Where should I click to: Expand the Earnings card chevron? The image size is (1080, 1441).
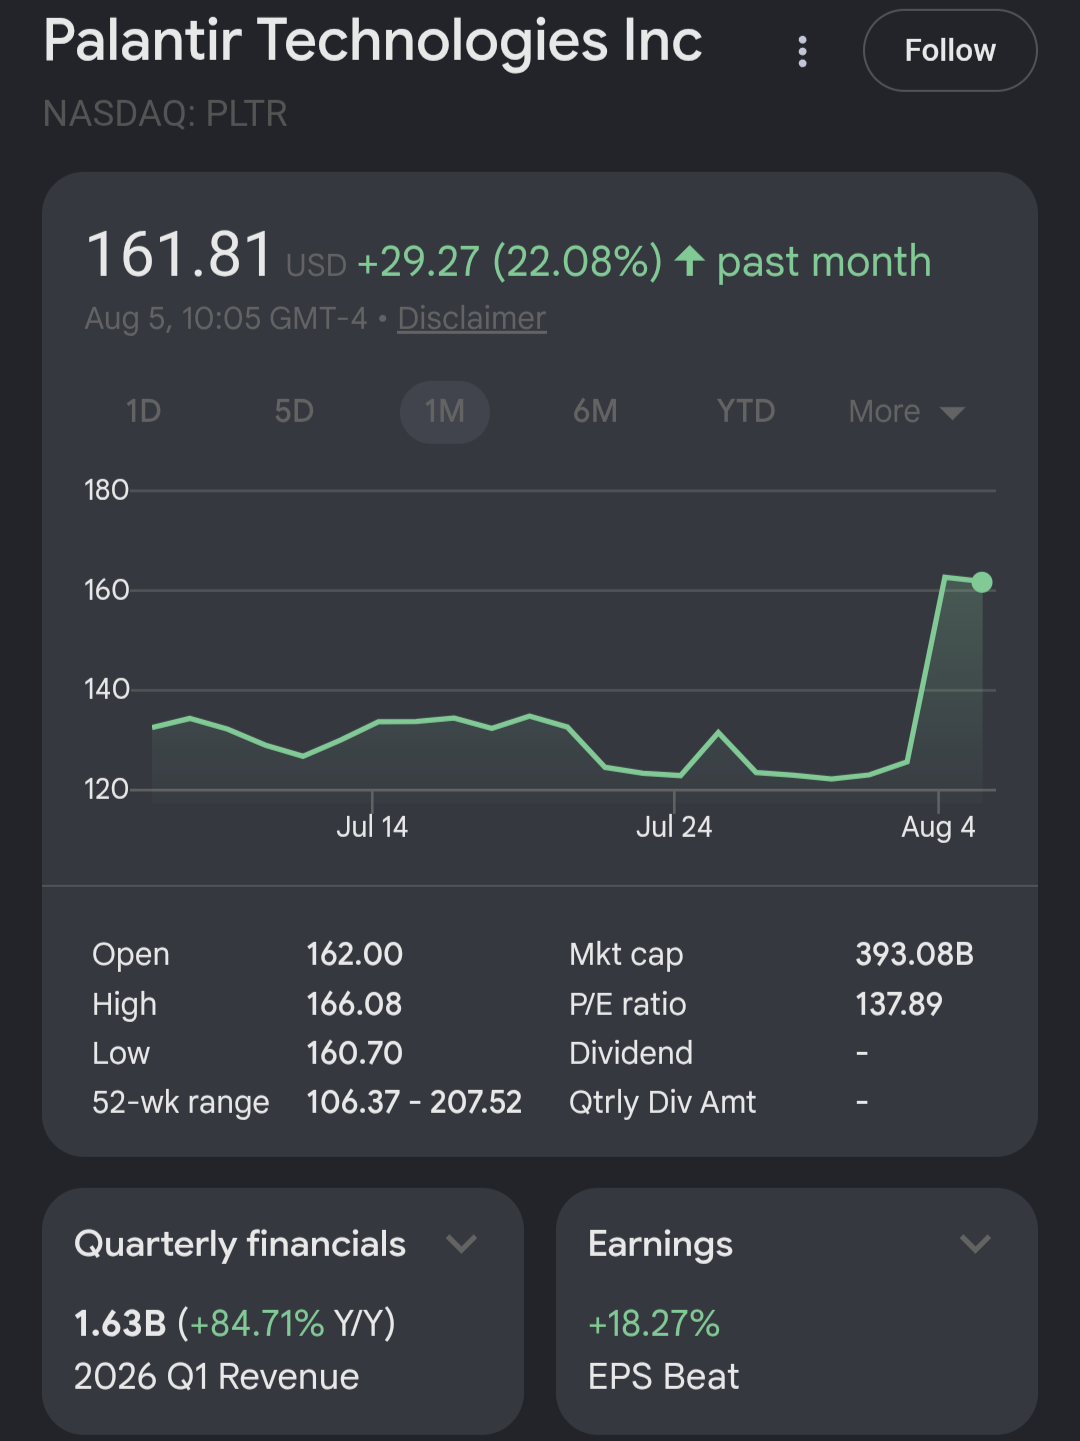pos(975,1244)
